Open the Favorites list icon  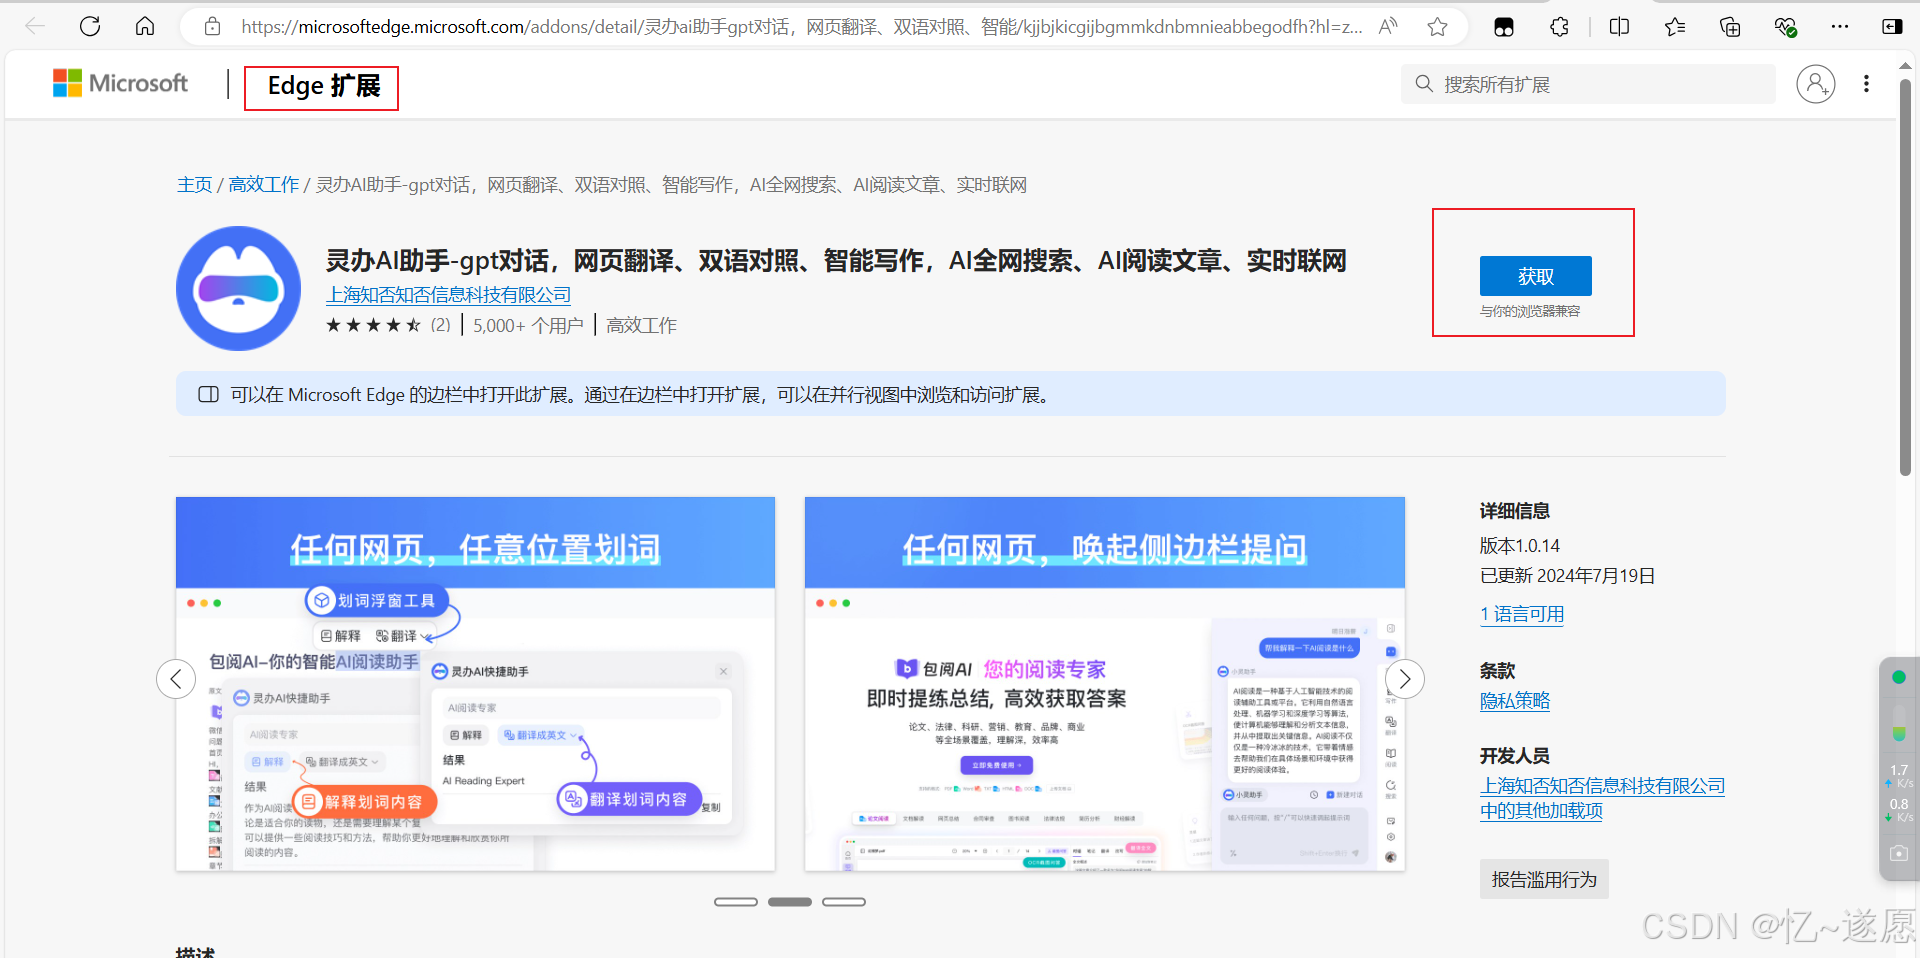(1675, 27)
